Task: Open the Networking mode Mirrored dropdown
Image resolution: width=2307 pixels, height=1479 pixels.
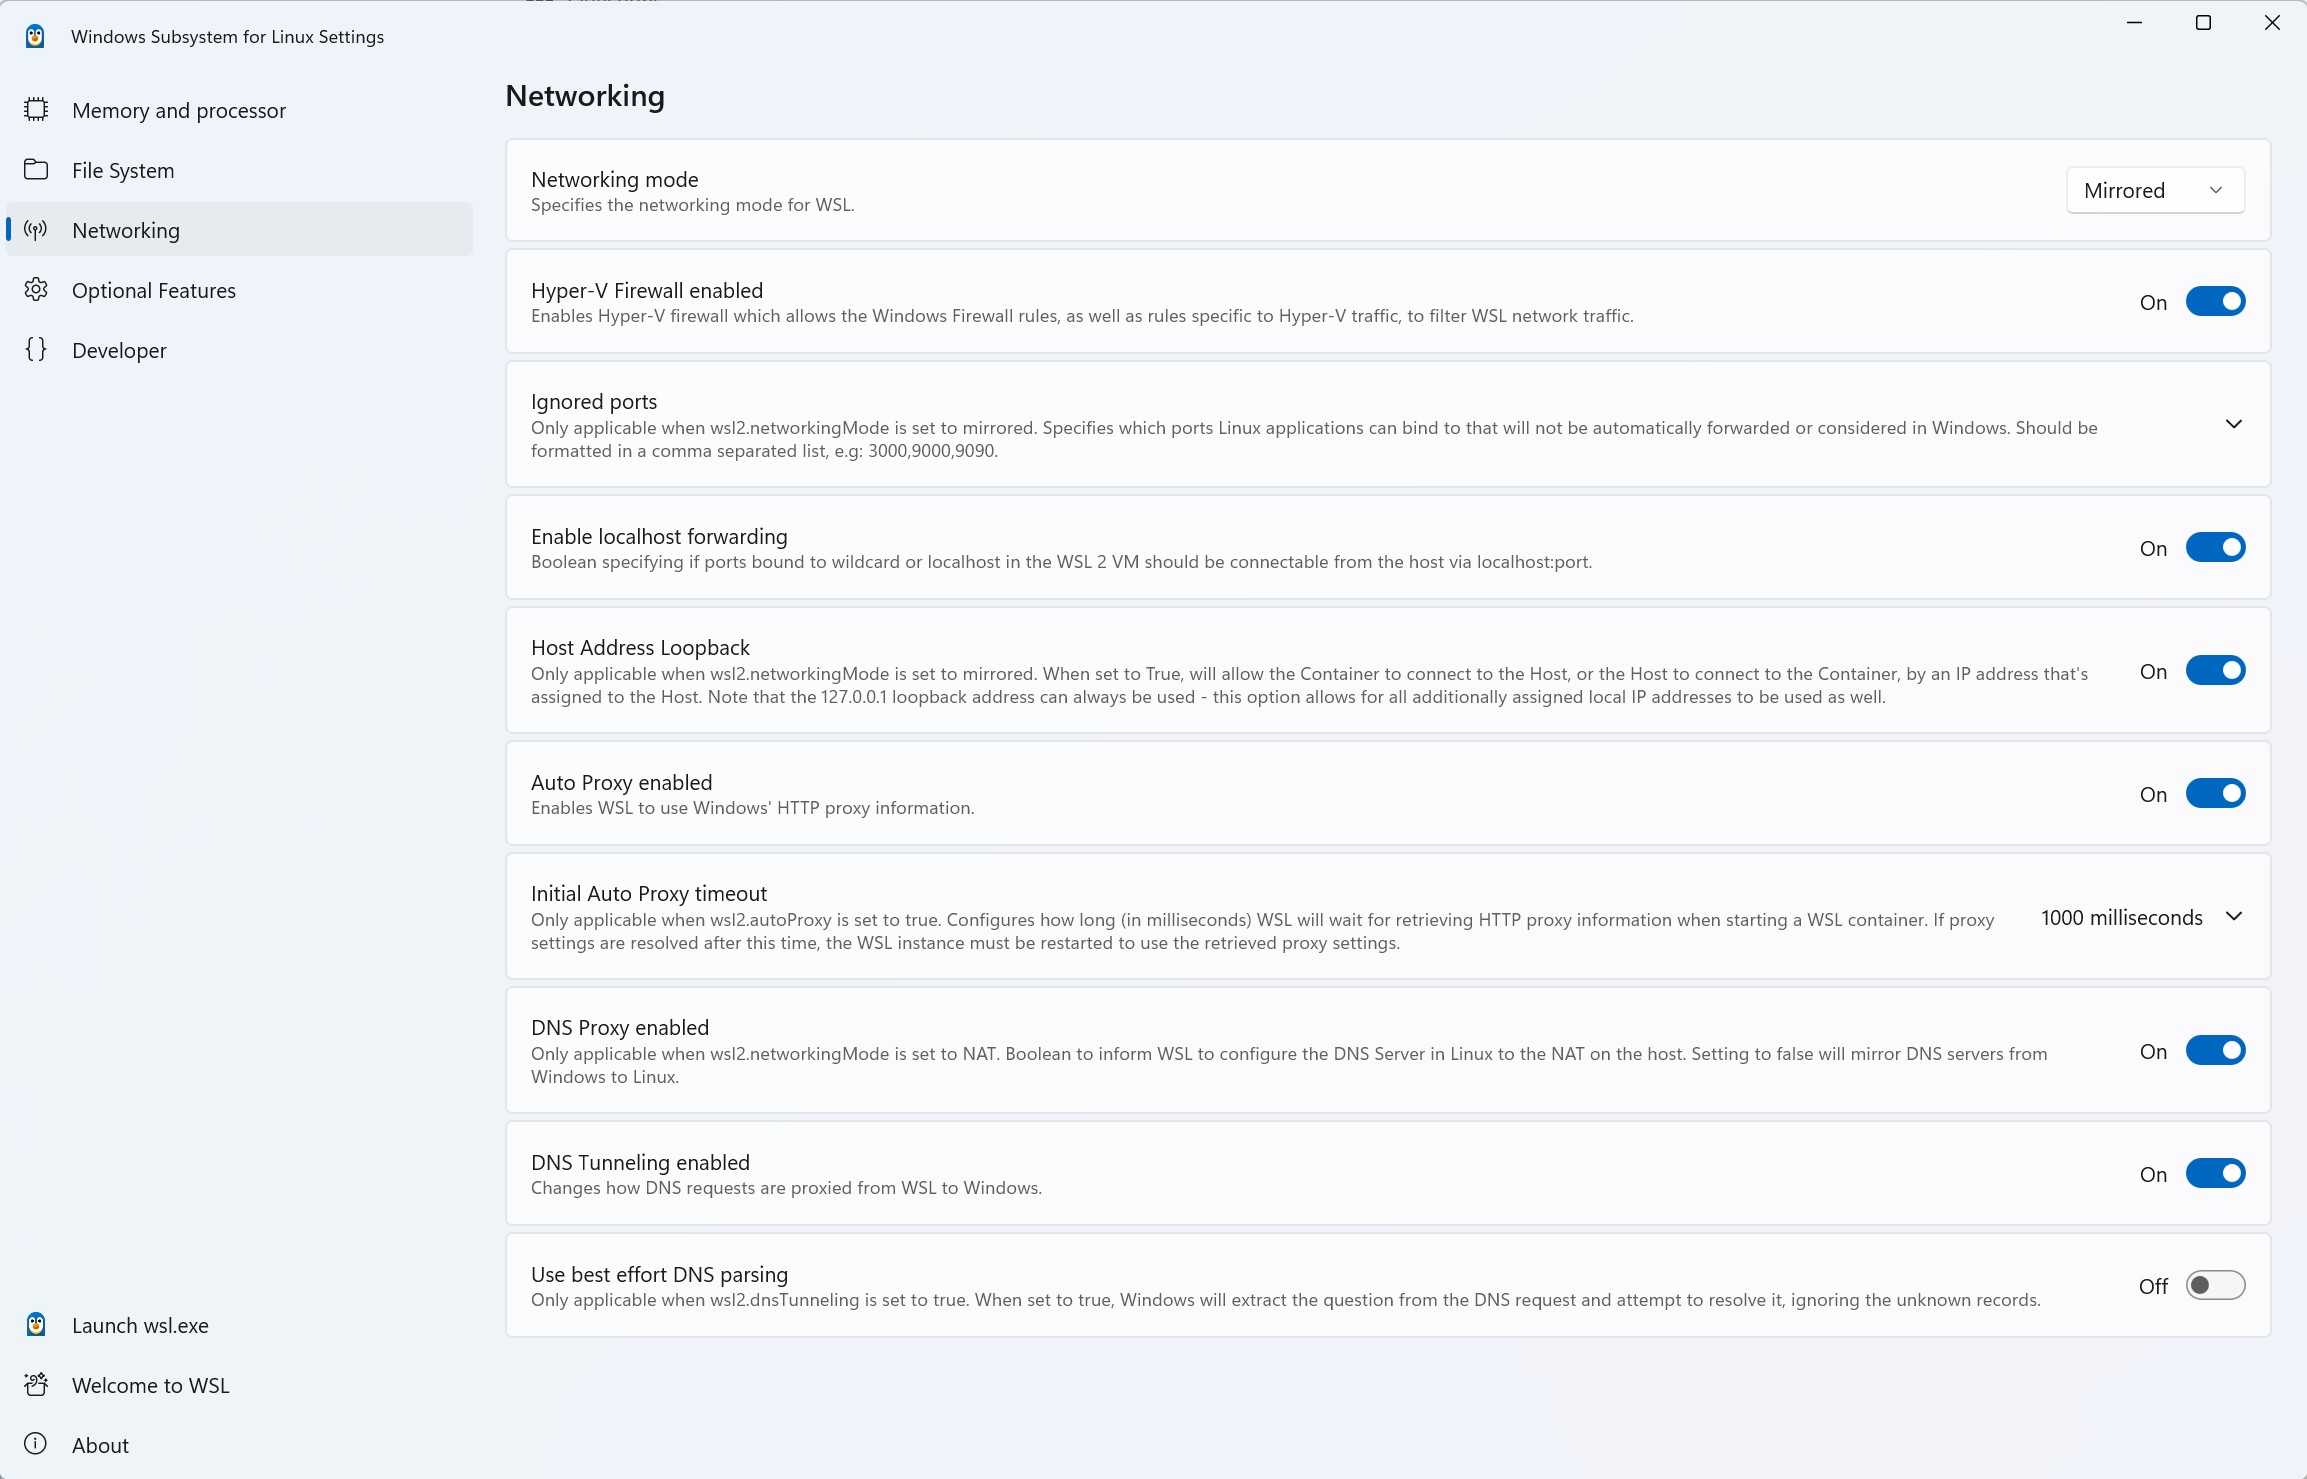Action: click(2155, 190)
